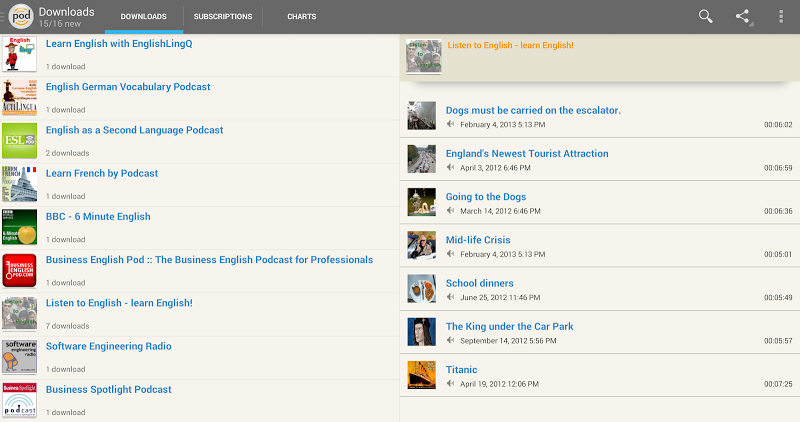Viewport: 800px width, 422px height.
Task: Click the Listen to English header banner
Action: (x=600, y=56)
